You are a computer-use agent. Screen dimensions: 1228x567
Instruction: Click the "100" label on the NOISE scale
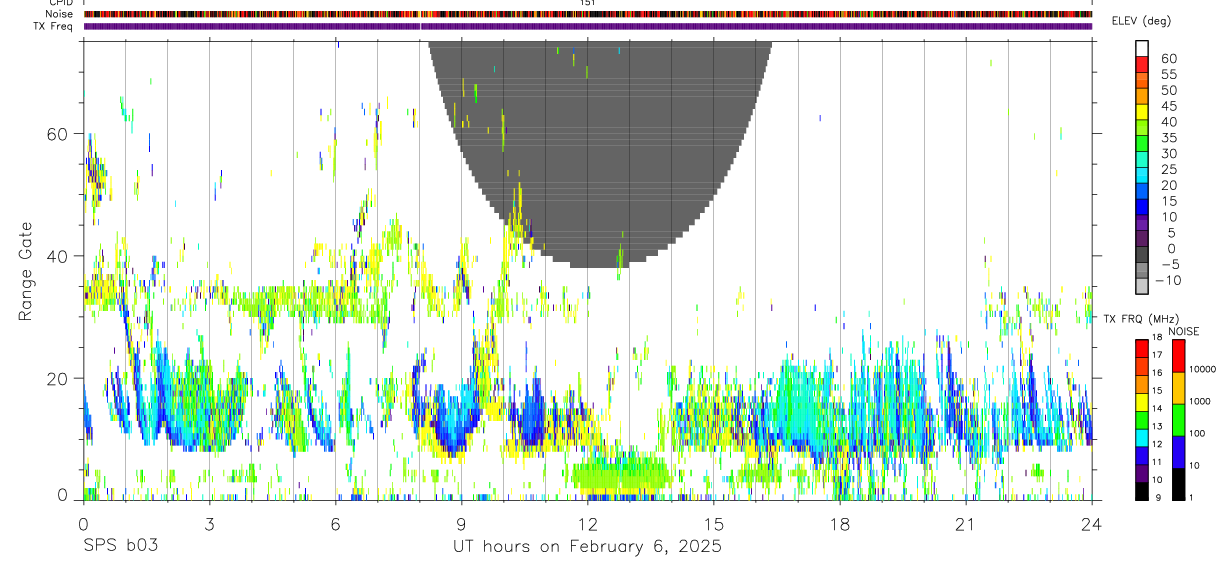(x=1197, y=433)
